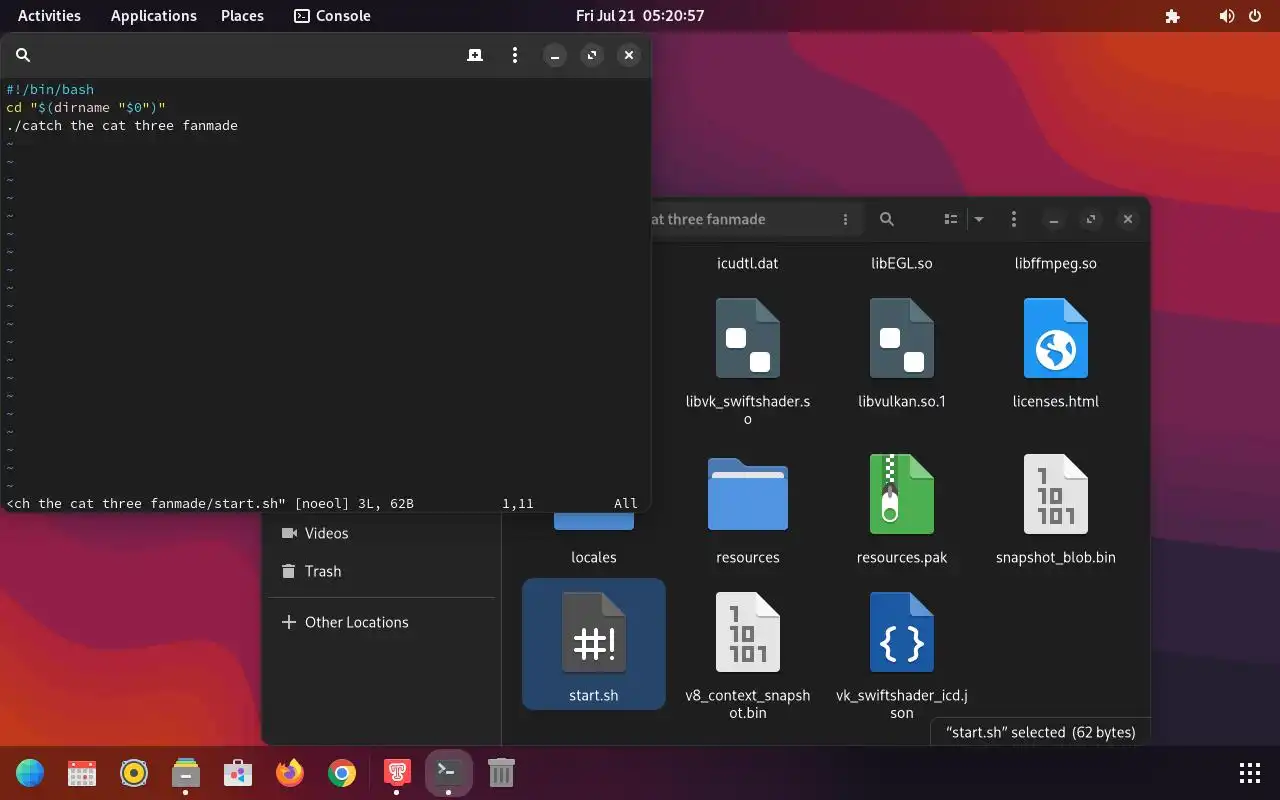Launch the web browser globe dock icon
The width and height of the screenshot is (1280, 800).
[30, 772]
